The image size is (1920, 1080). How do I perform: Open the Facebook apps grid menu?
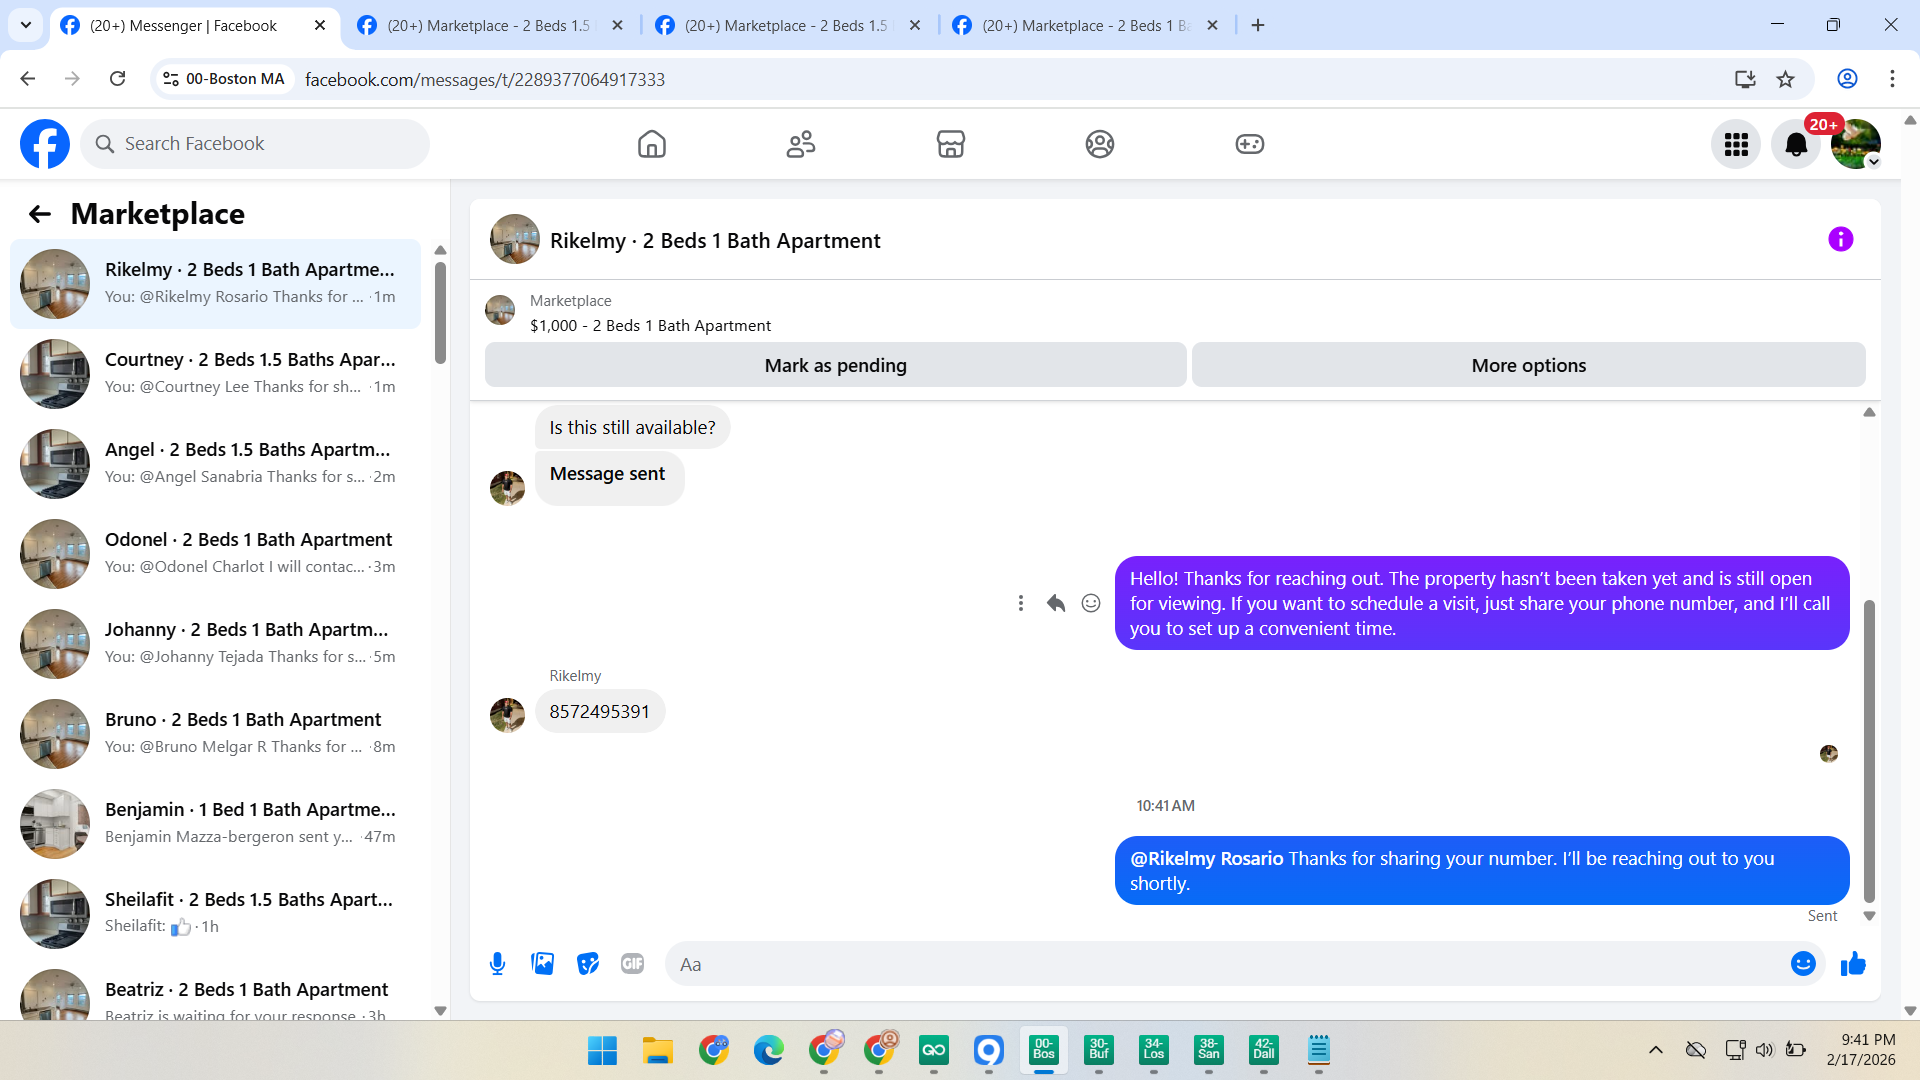pyautogui.click(x=1736, y=145)
